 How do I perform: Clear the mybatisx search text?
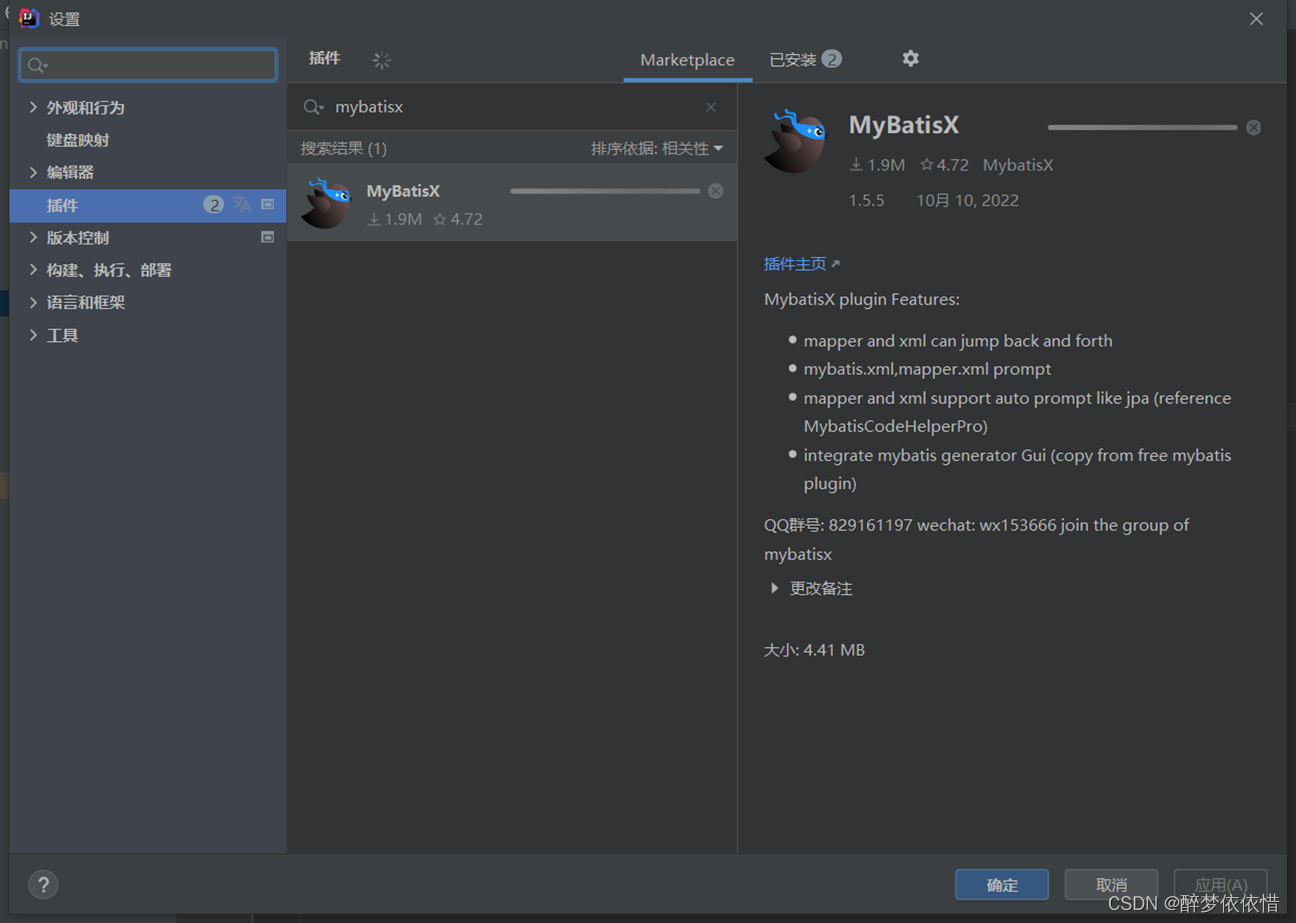point(711,107)
